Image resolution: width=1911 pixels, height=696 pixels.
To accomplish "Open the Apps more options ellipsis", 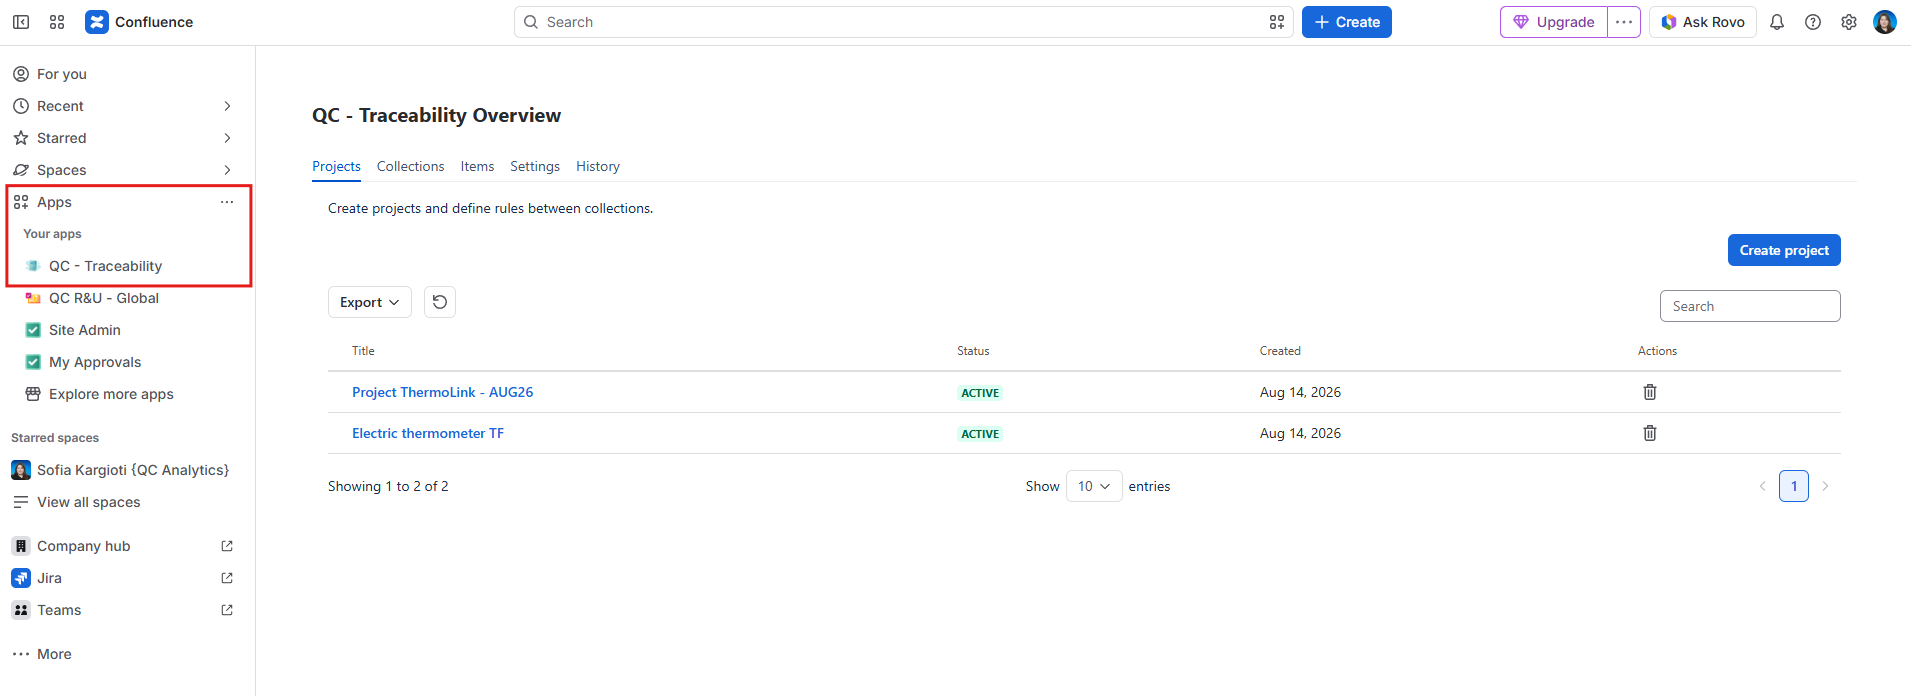I will click(227, 202).
